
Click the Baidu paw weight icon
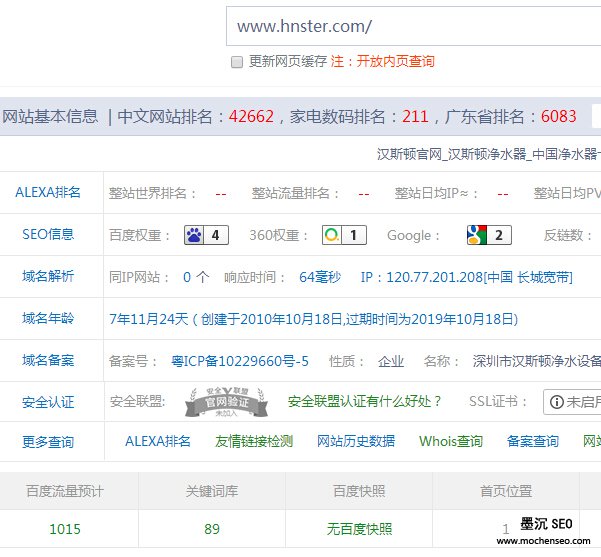coord(194,235)
